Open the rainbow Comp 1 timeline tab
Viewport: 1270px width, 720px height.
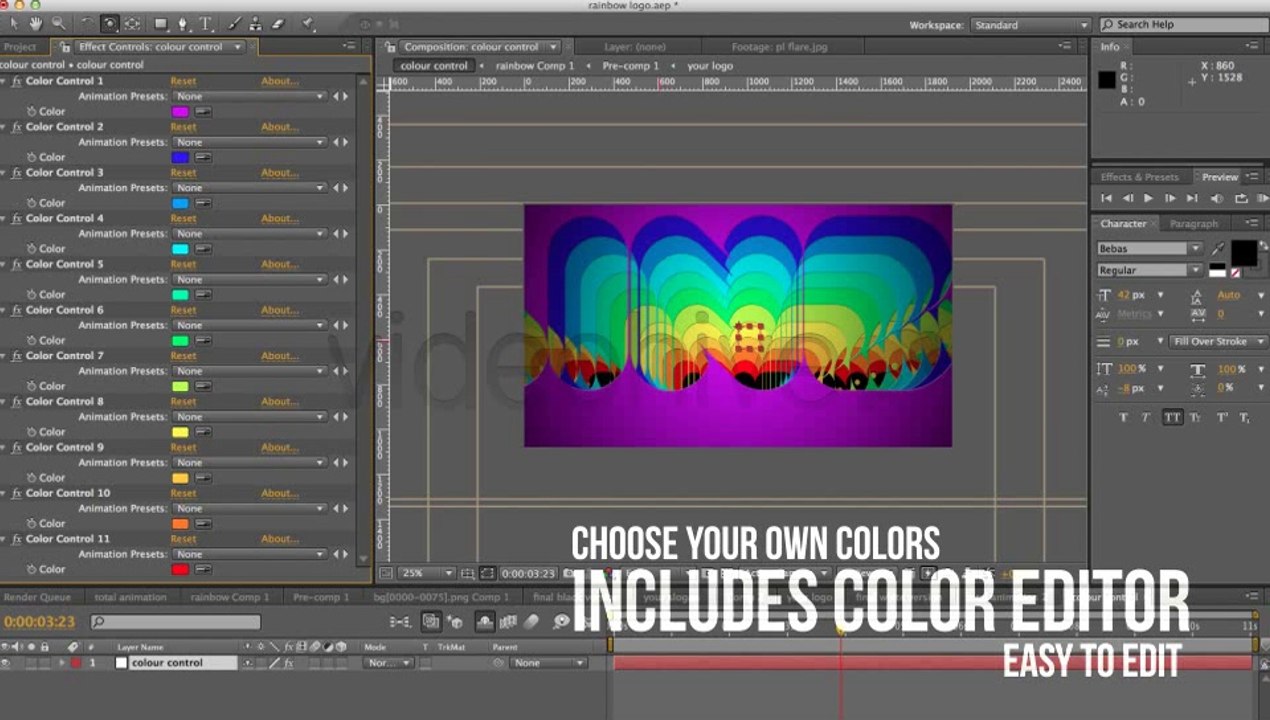[x=230, y=597]
